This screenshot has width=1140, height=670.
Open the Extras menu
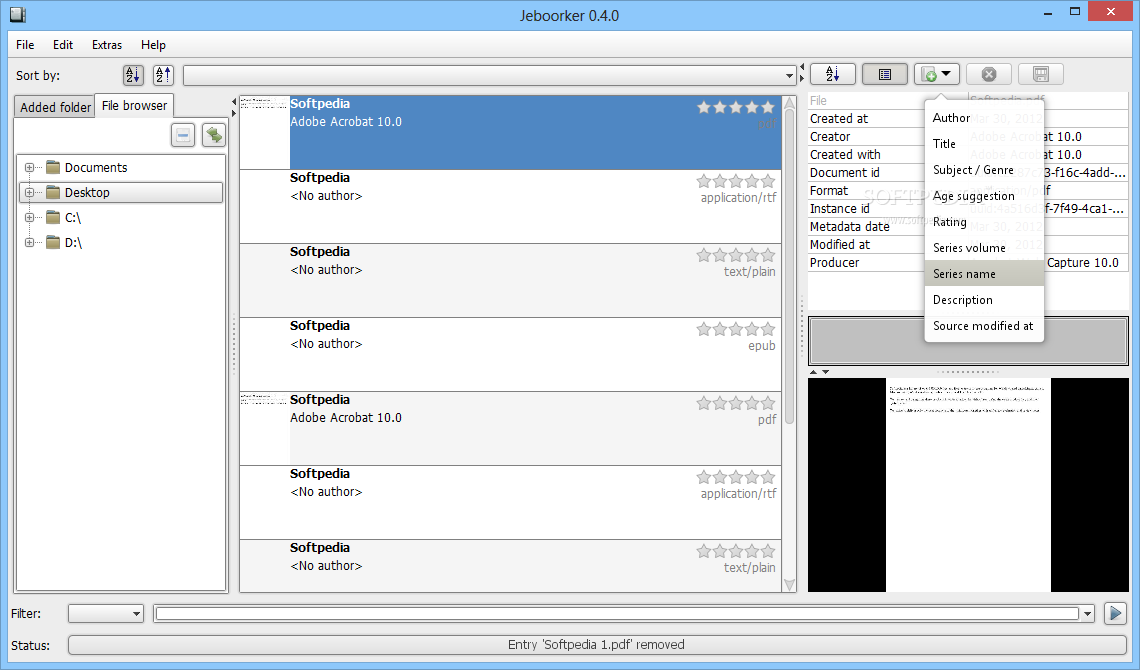(107, 45)
